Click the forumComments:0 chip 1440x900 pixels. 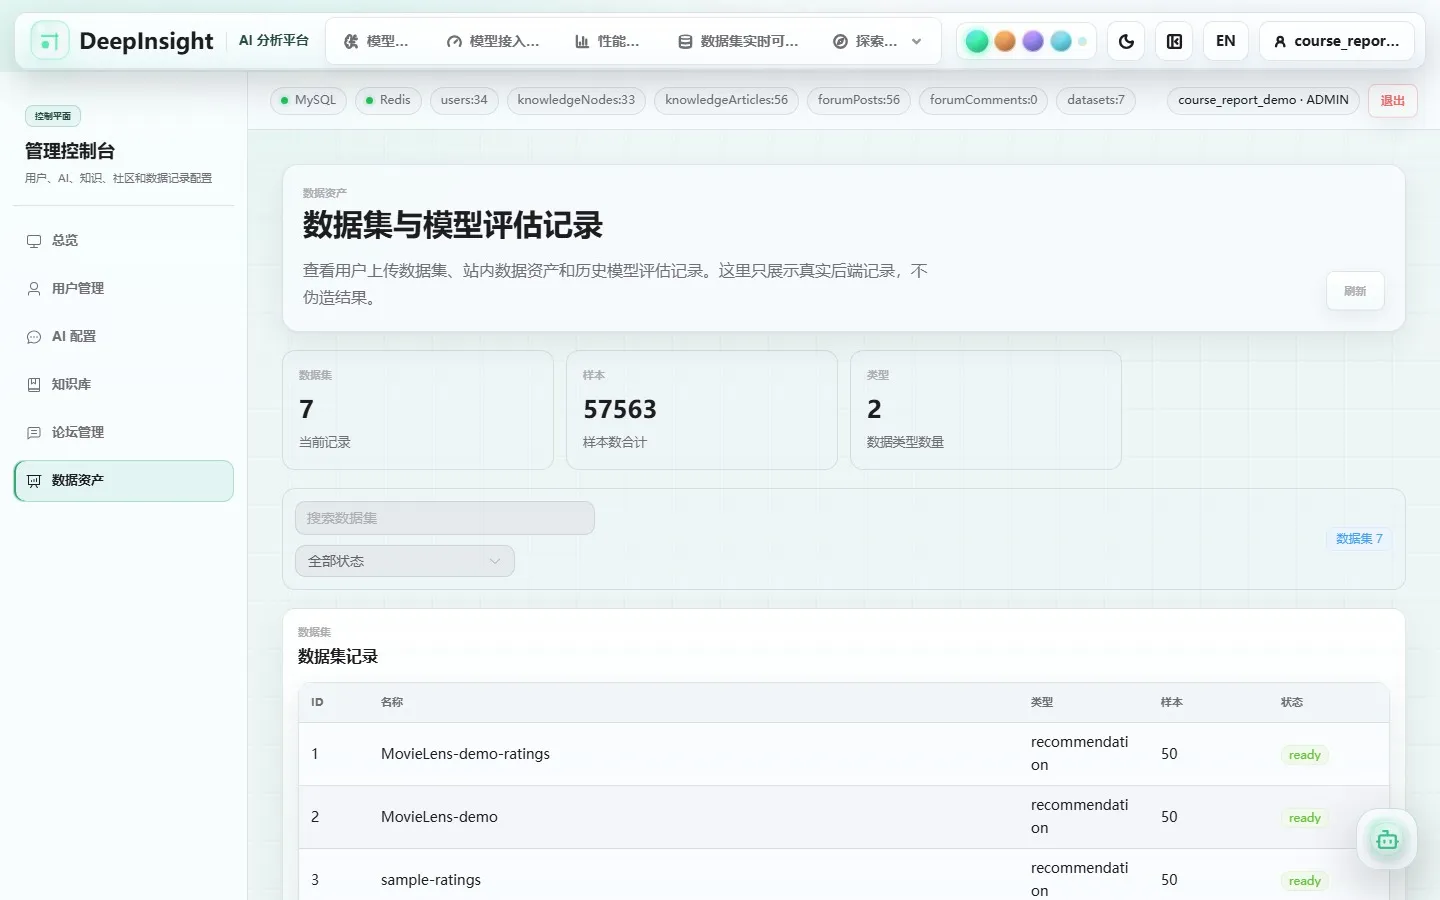pos(983,100)
